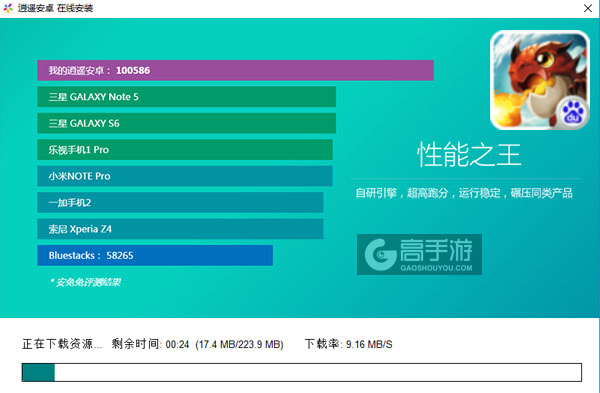Screen dimensions: 600x393
Task: Close the 逍遥安卓 installer window
Action: pos(588,8)
